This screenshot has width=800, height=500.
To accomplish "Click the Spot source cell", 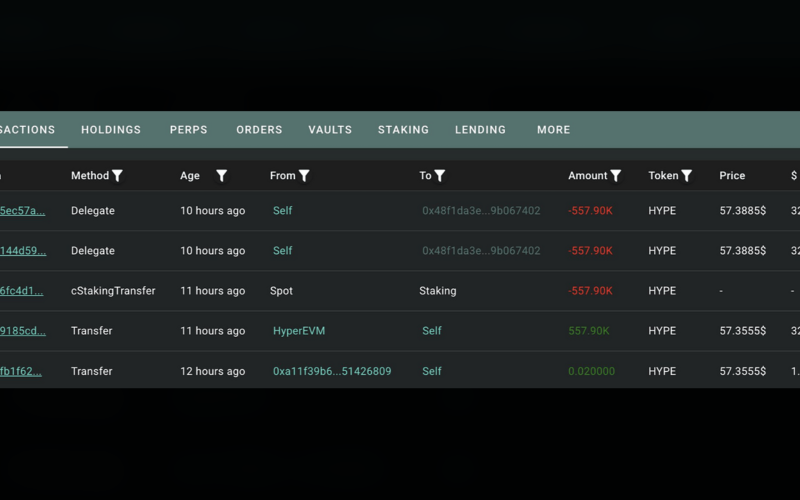I will tap(281, 291).
